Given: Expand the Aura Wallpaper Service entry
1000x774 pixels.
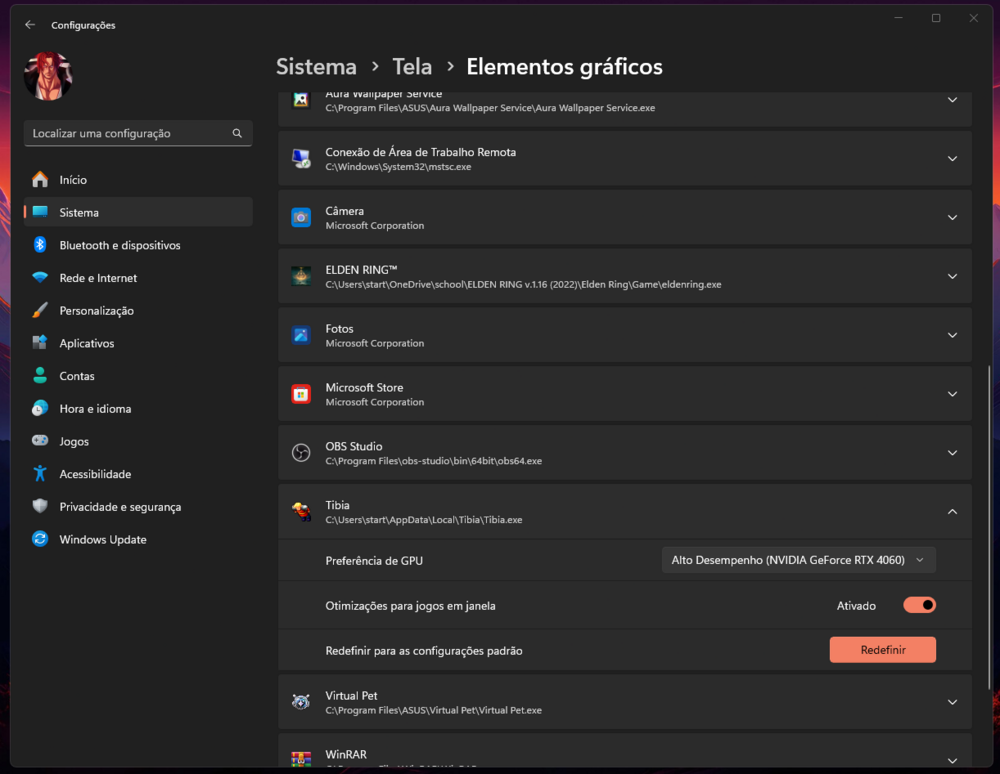Looking at the screenshot, I should tap(952, 100).
